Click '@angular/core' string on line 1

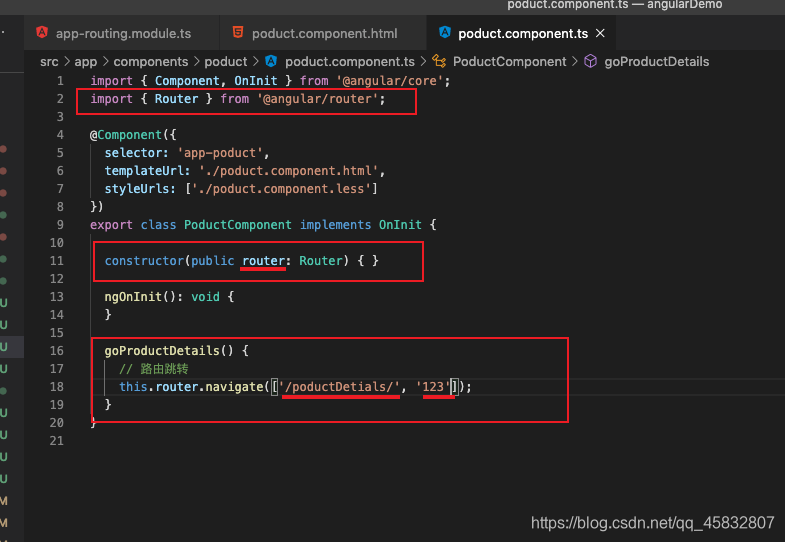389,81
